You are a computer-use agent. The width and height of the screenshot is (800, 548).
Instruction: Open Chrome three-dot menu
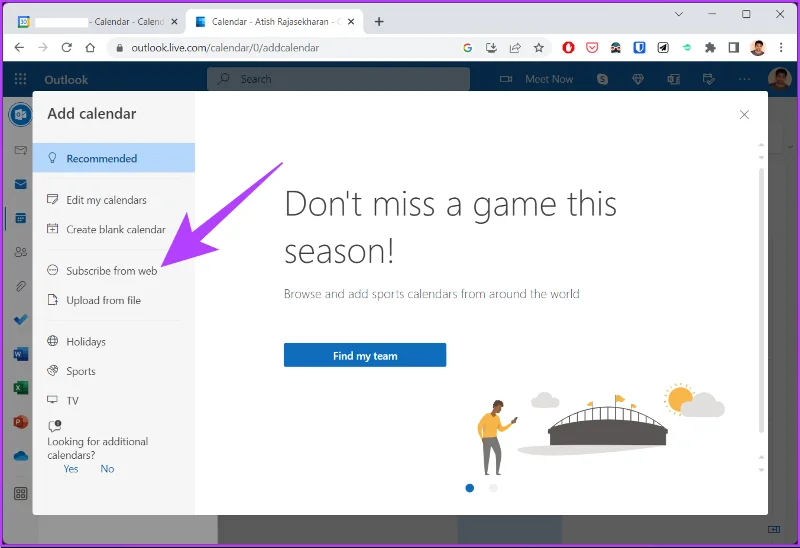(x=781, y=47)
